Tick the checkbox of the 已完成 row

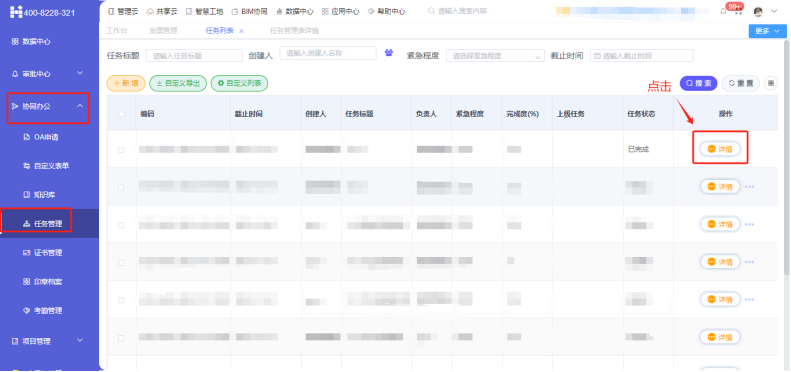coord(121,150)
